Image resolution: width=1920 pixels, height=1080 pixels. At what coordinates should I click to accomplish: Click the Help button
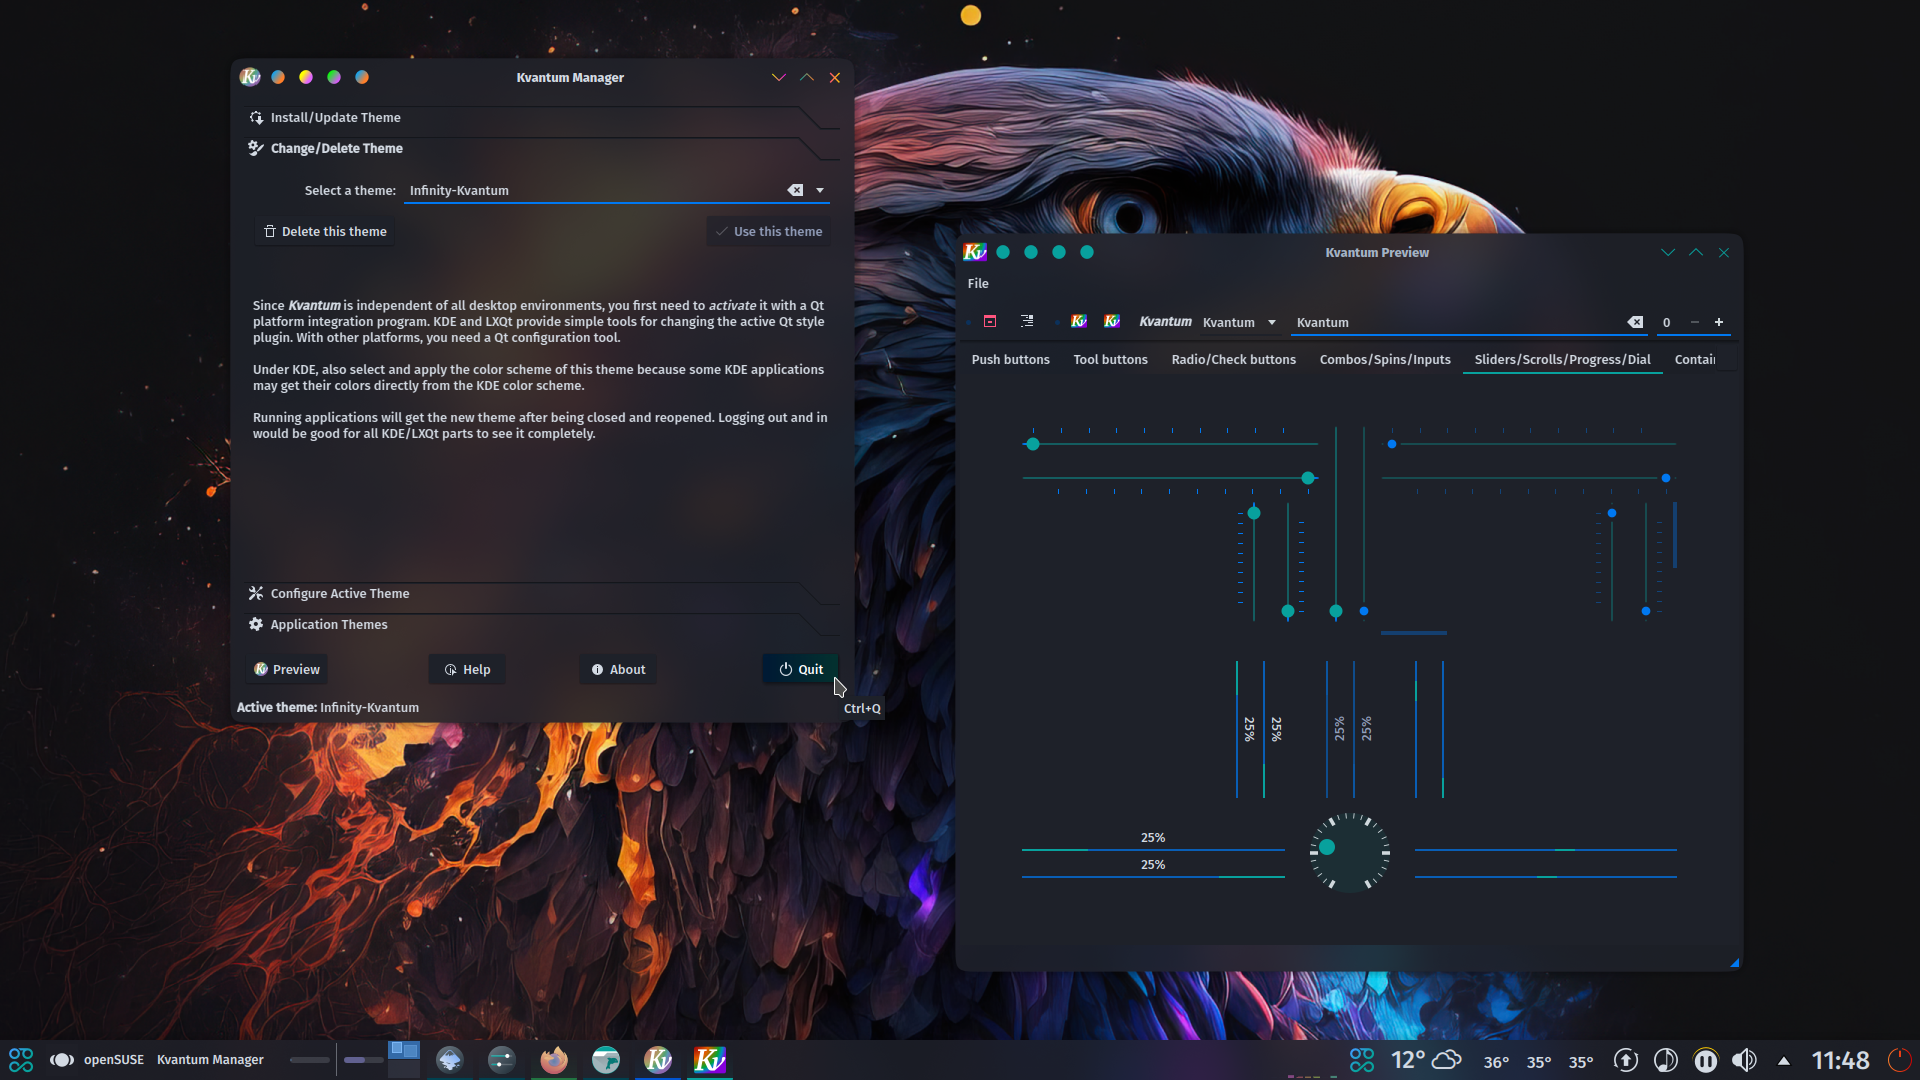click(x=467, y=669)
